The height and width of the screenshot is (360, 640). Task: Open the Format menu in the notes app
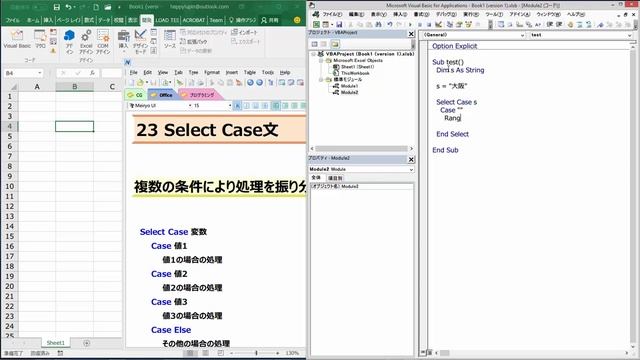pyautogui.click(x=211, y=72)
